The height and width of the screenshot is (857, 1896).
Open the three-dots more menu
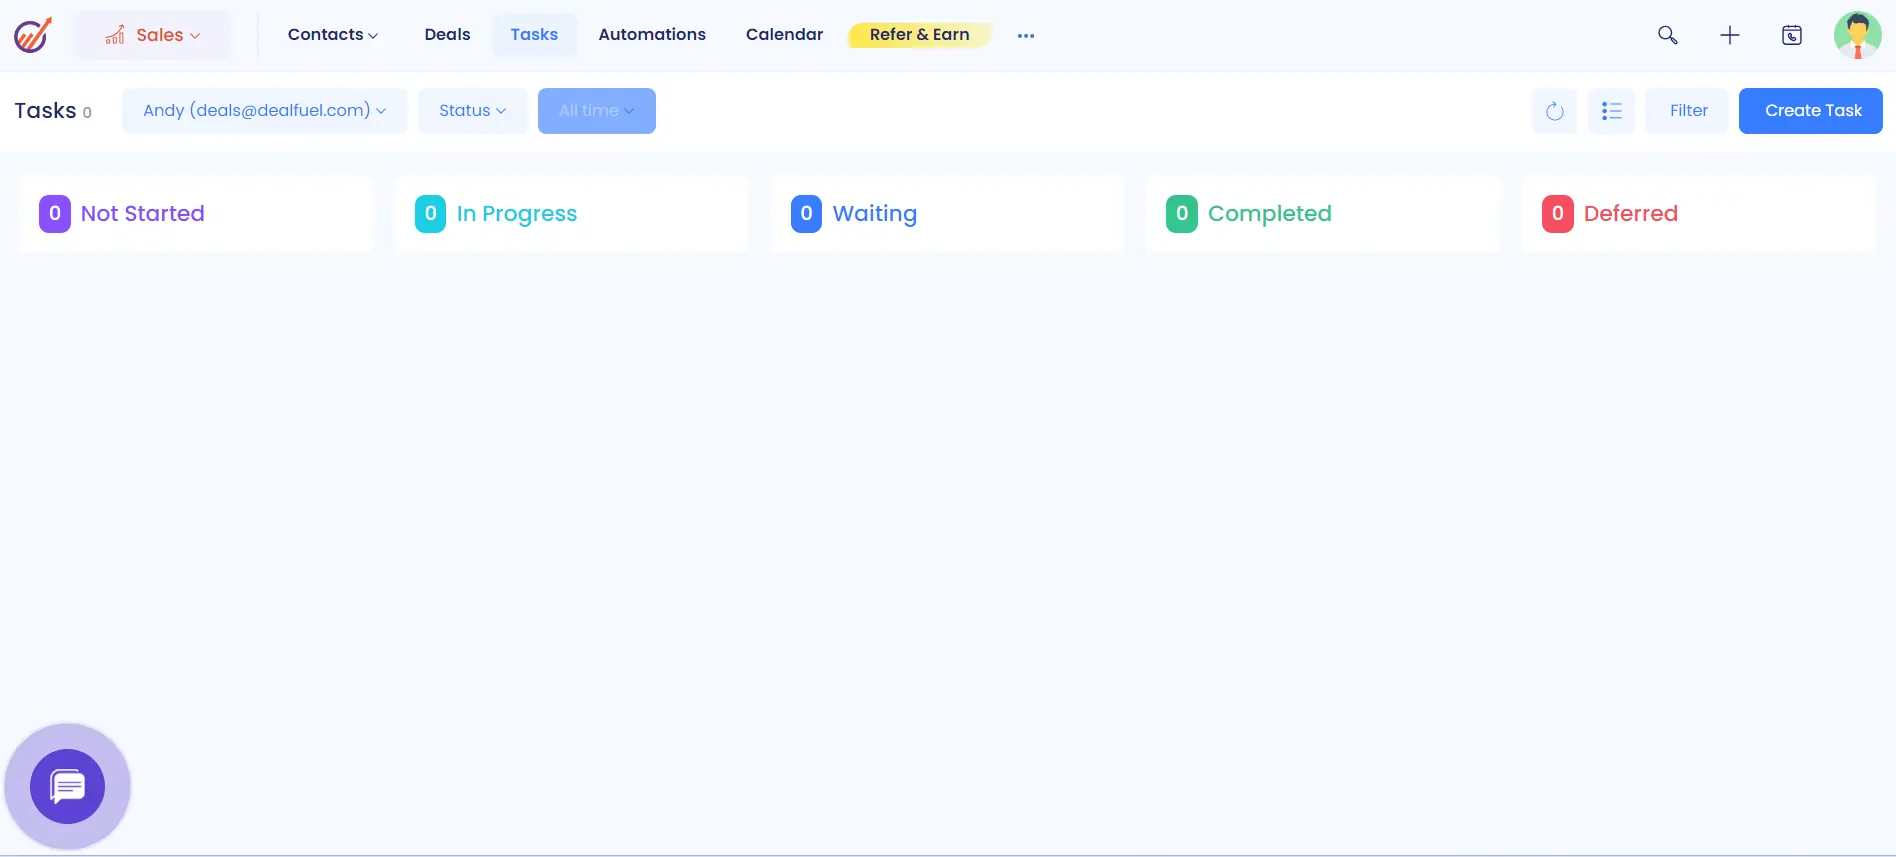[1025, 35]
